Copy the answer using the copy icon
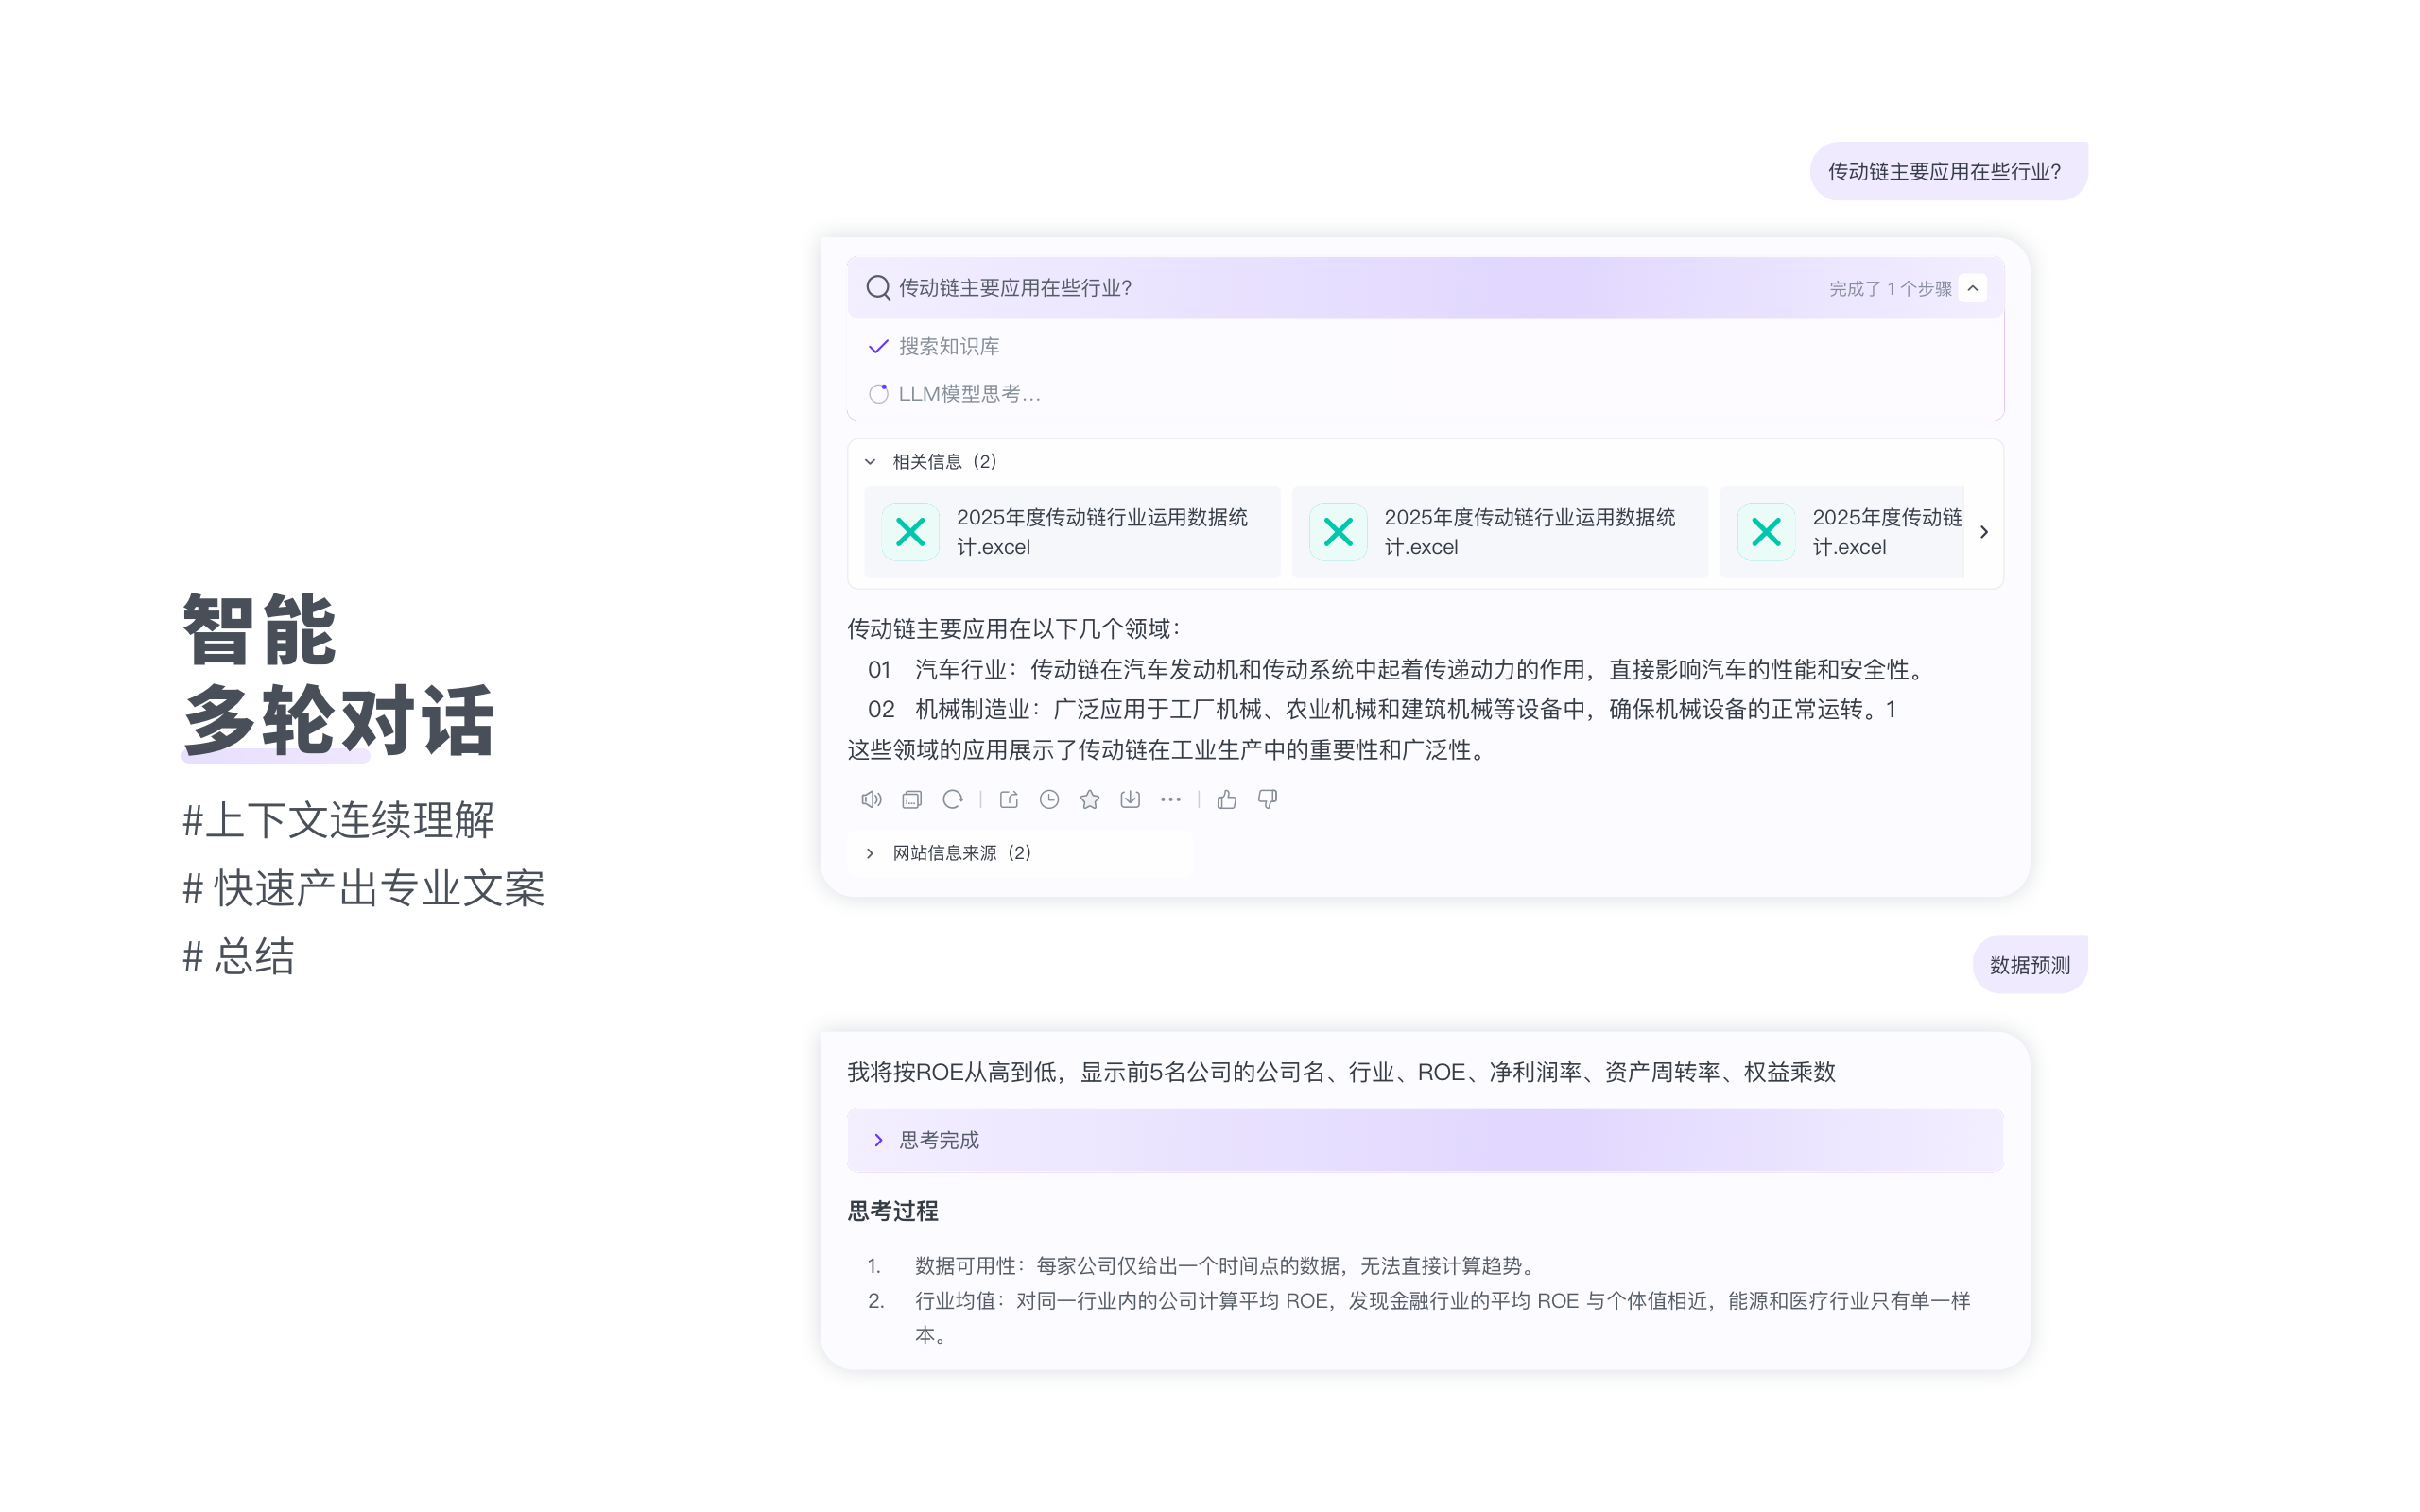The image size is (2420, 1512). tap(911, 799)
